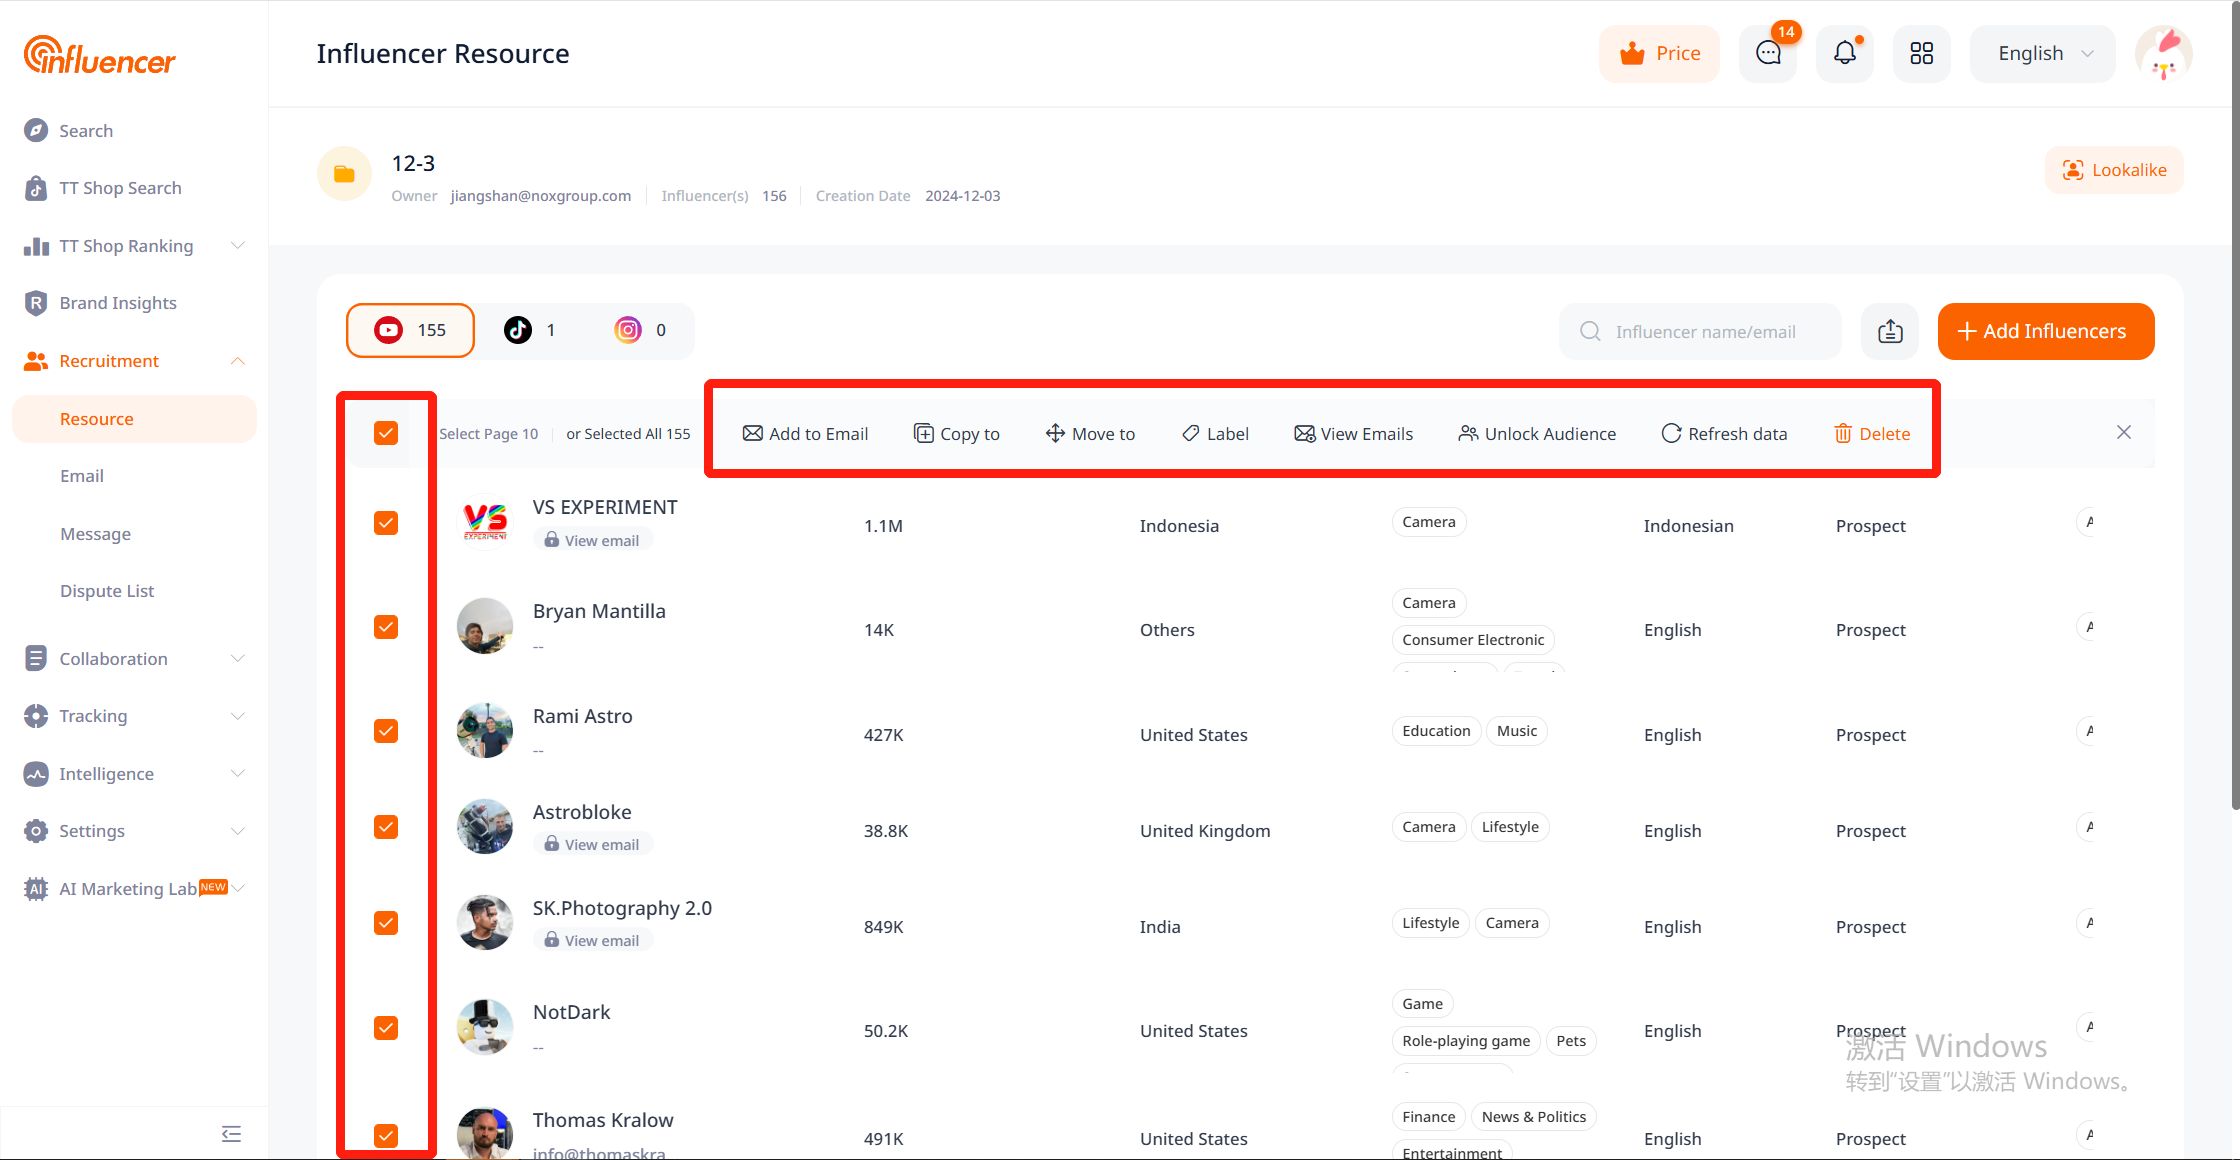Uncheck the select-all checkbox in header row

[386, 433]
